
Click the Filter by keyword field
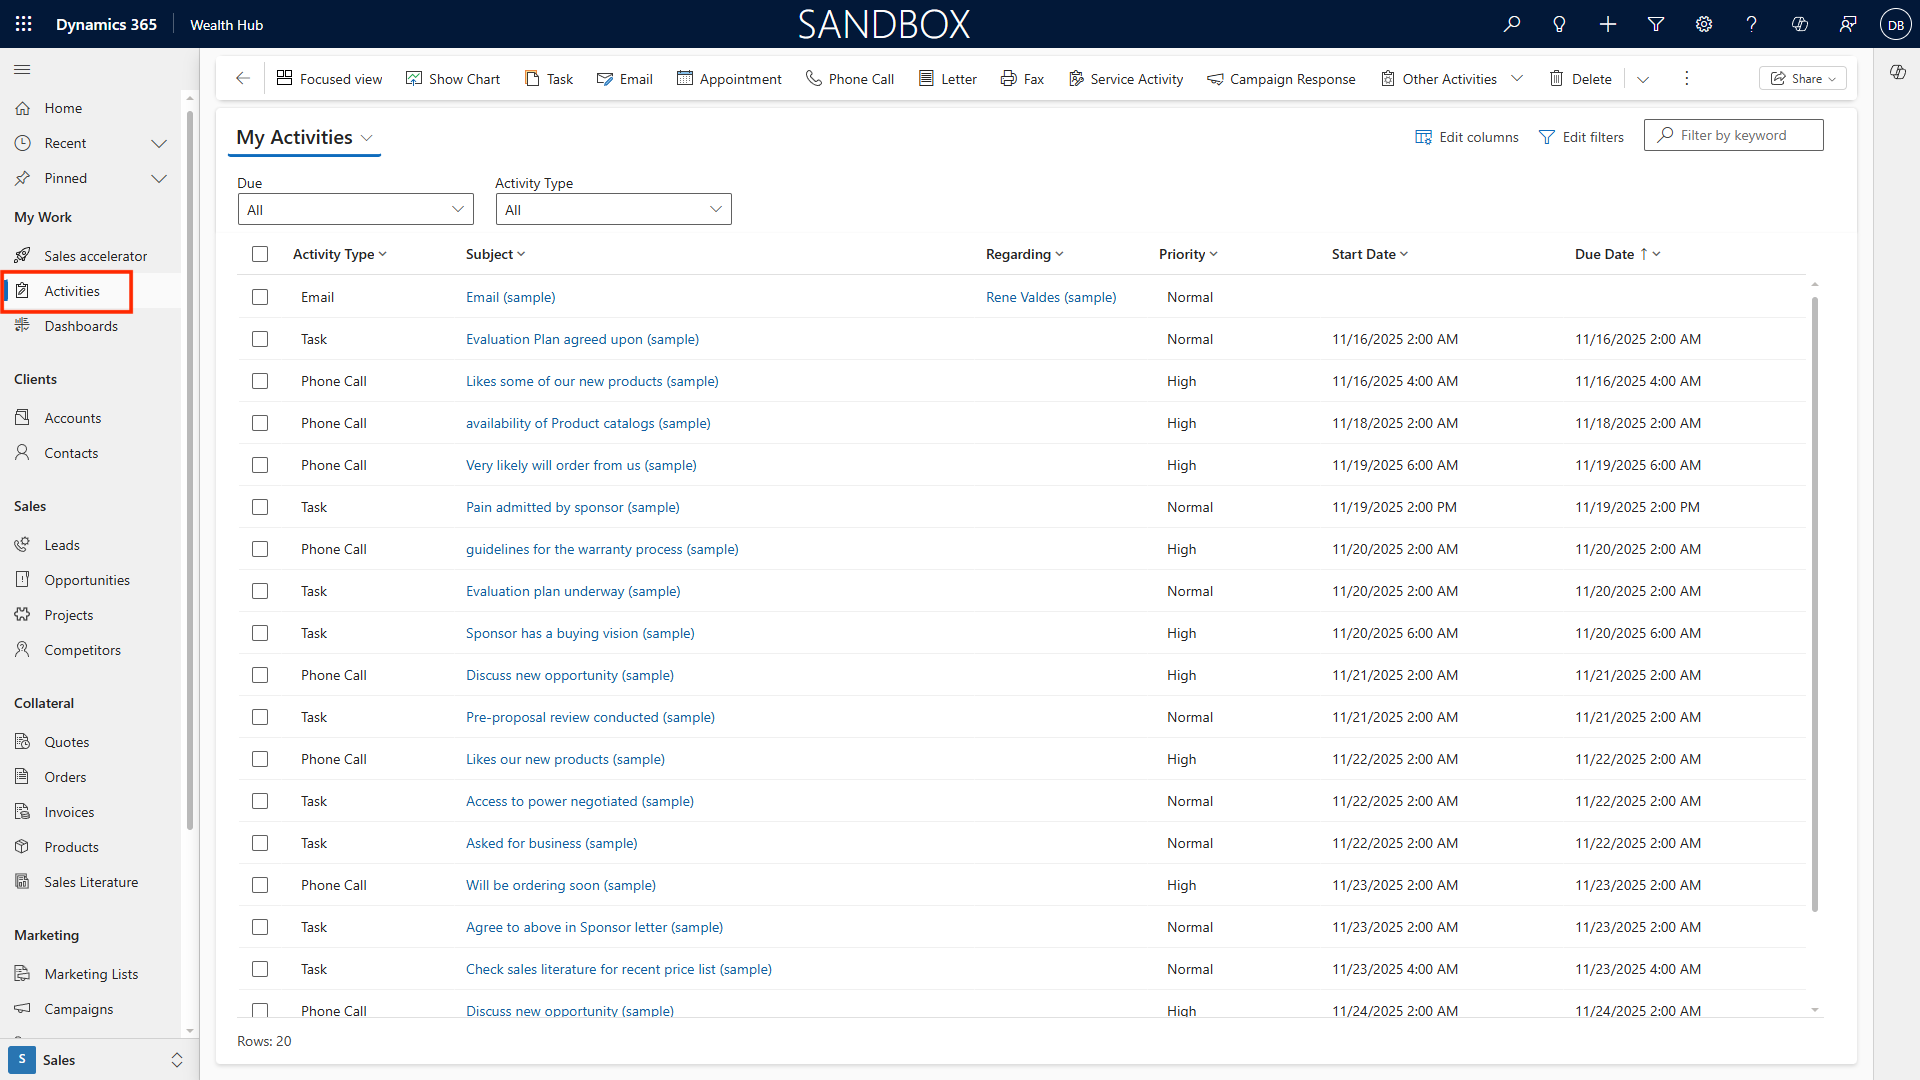tap(1745, 135)
